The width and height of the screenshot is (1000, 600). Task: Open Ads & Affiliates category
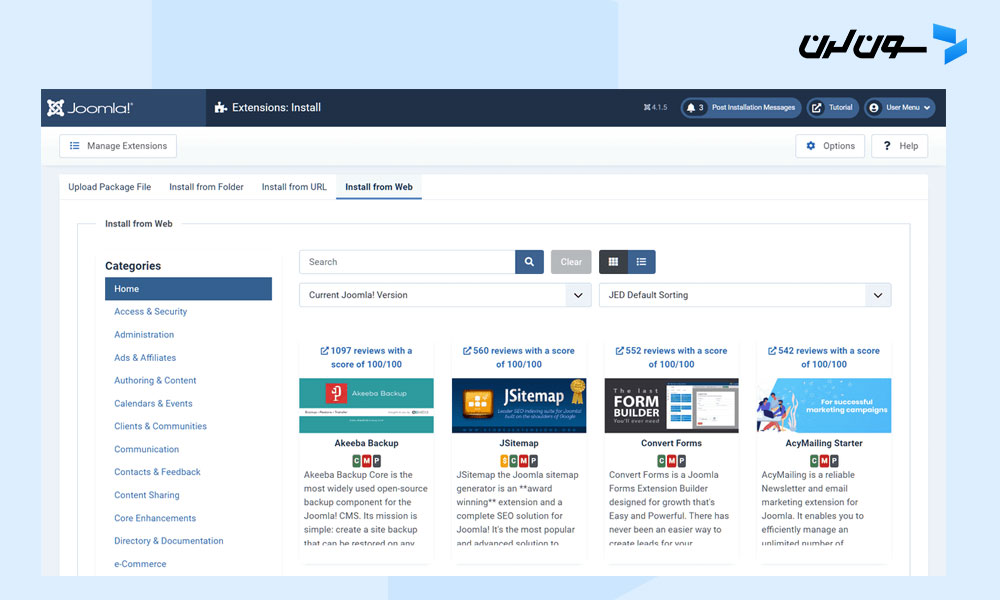tap(145, 358)
